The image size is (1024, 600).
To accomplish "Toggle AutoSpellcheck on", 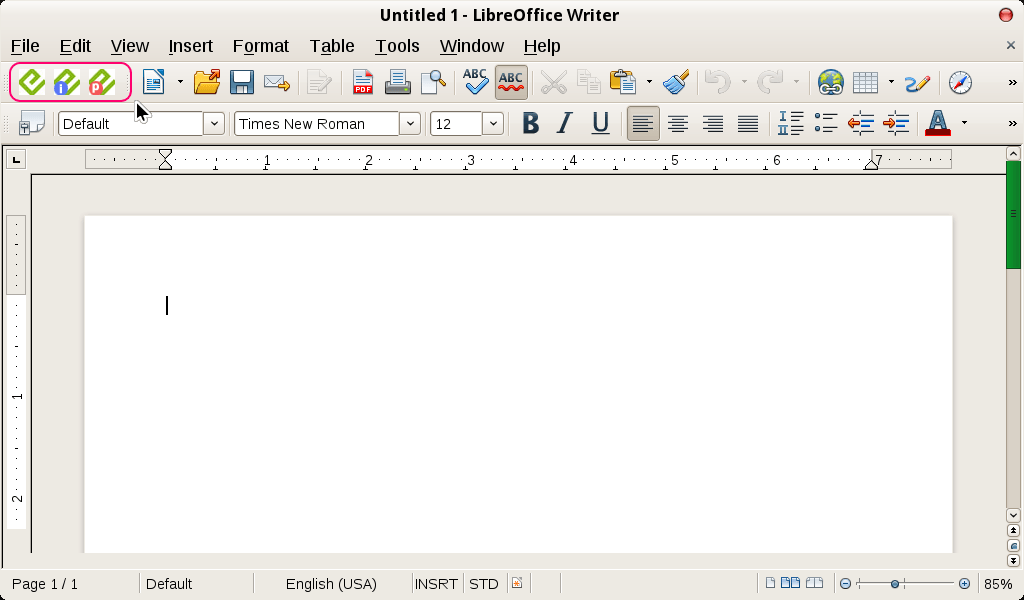I will point(510,82).
